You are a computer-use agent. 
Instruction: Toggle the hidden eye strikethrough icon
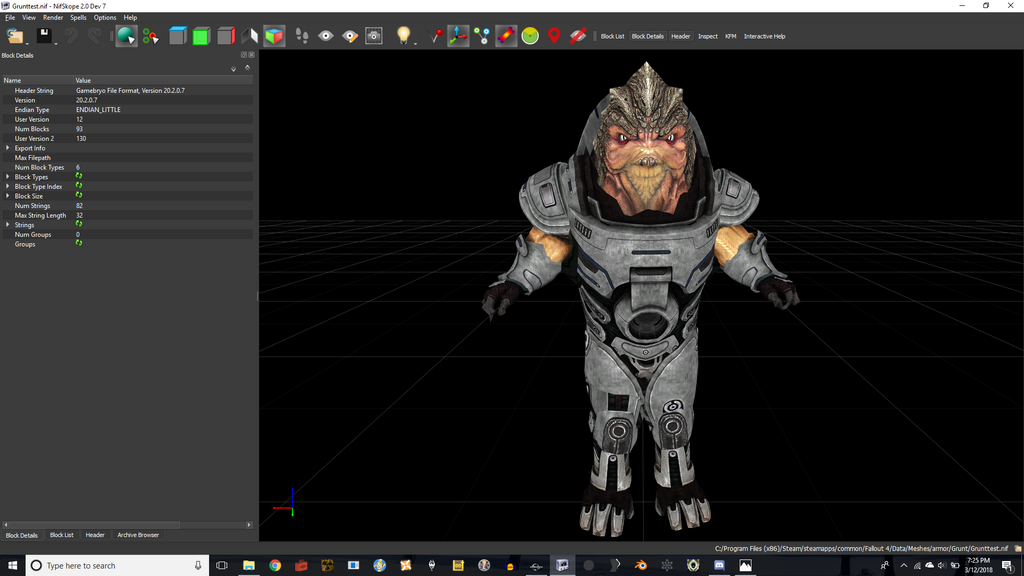577,36
